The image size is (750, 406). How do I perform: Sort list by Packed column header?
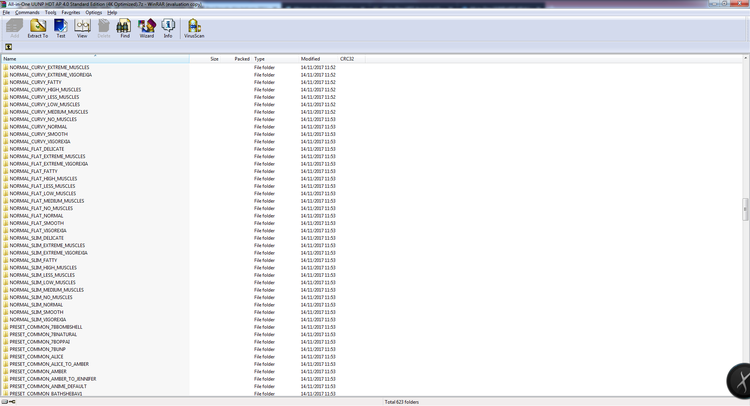click(236, 59)
